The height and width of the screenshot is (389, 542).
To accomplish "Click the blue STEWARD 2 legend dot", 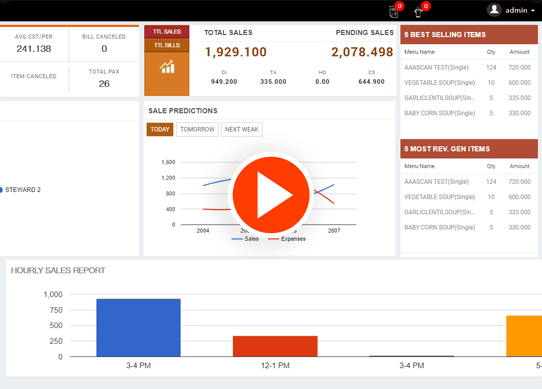I will point(1,190).
